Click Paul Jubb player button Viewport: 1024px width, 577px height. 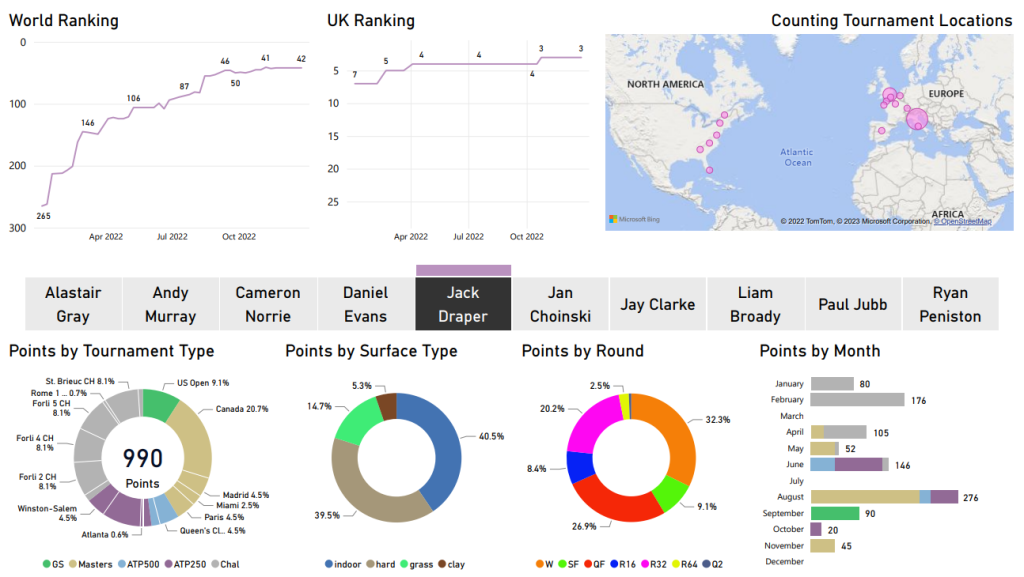(x=853, y=304)
